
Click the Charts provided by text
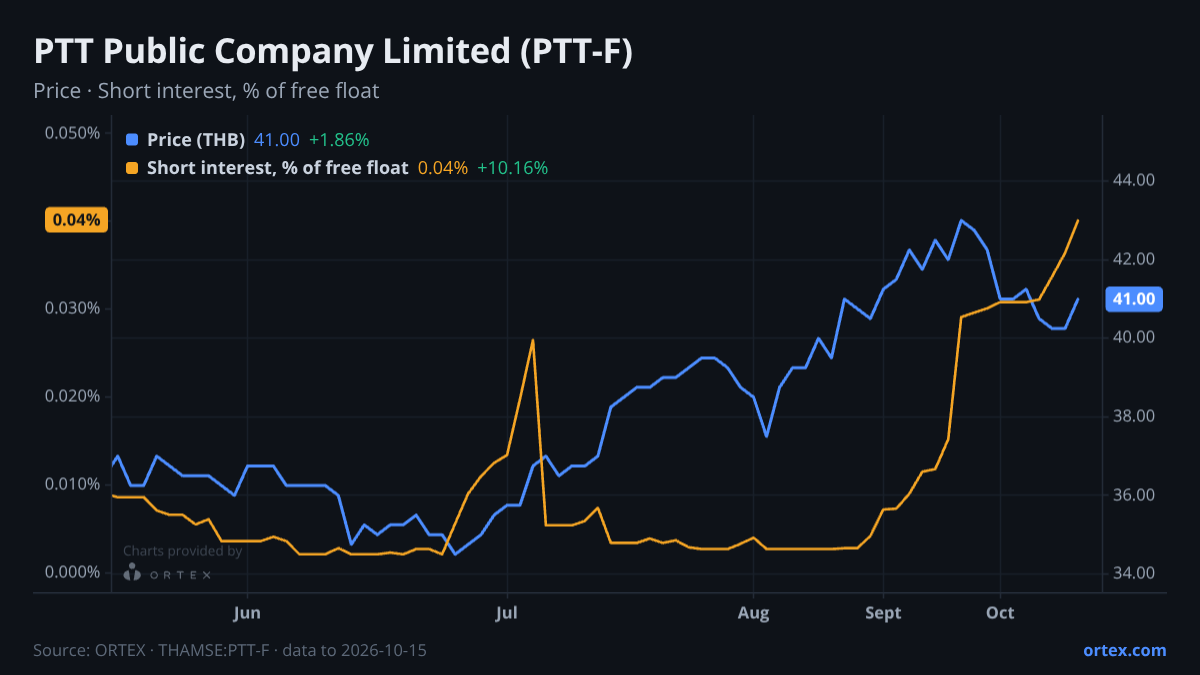183,551
